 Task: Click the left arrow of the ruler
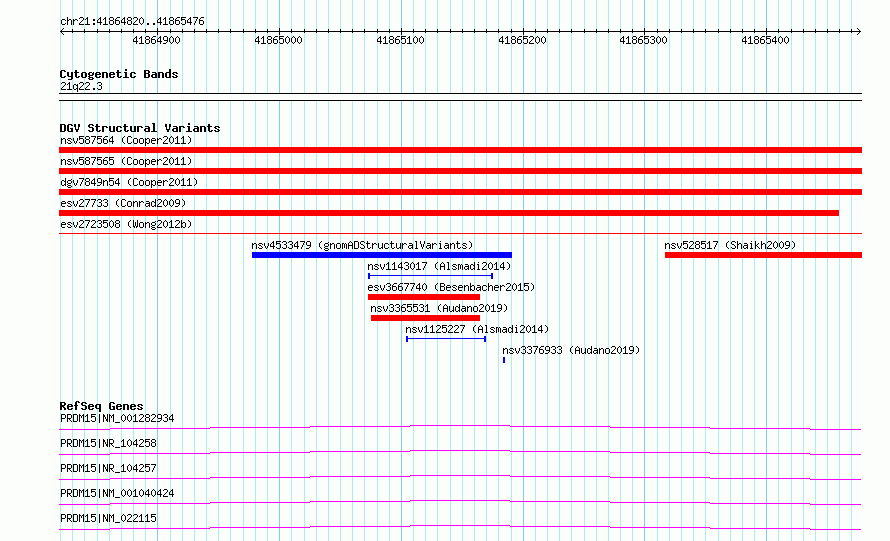coord(62,32)
